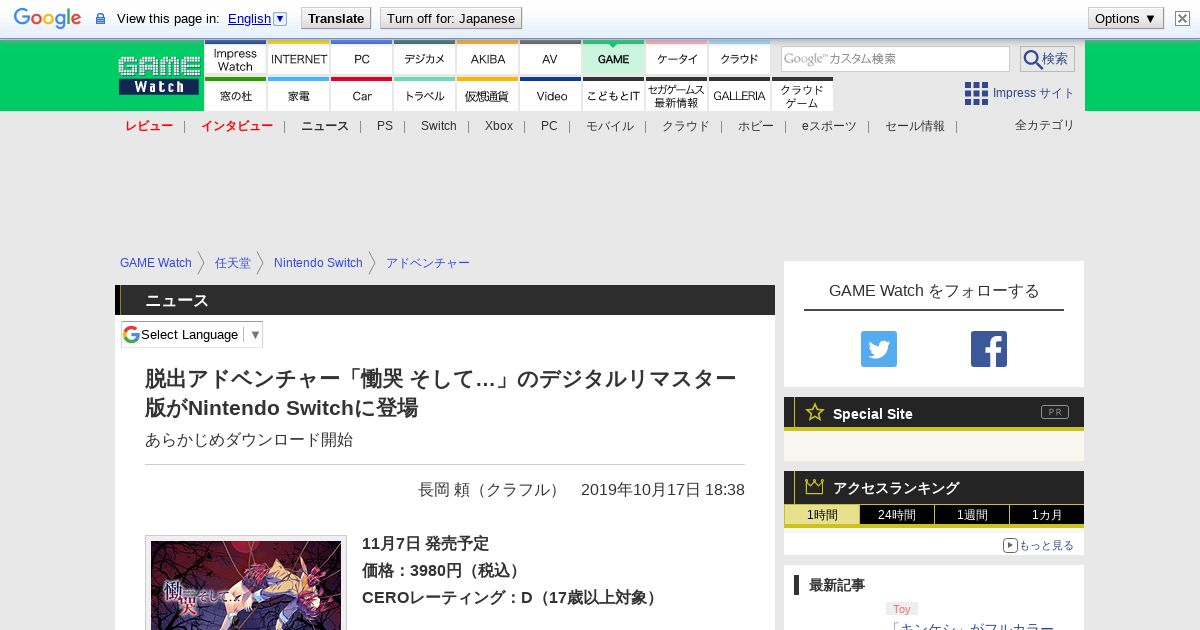Screen dimensions: 1200x630
Task: Click the モバイル category link
Action: (x=610, y=126)
